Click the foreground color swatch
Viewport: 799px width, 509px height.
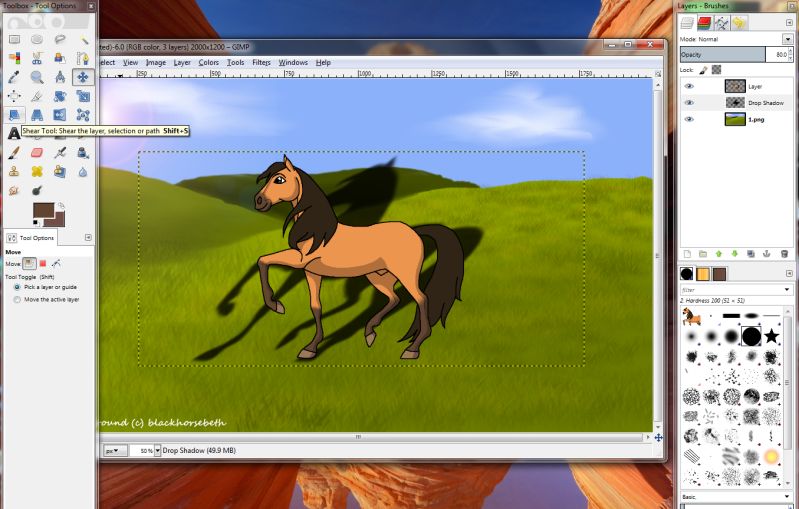[43, 210]
